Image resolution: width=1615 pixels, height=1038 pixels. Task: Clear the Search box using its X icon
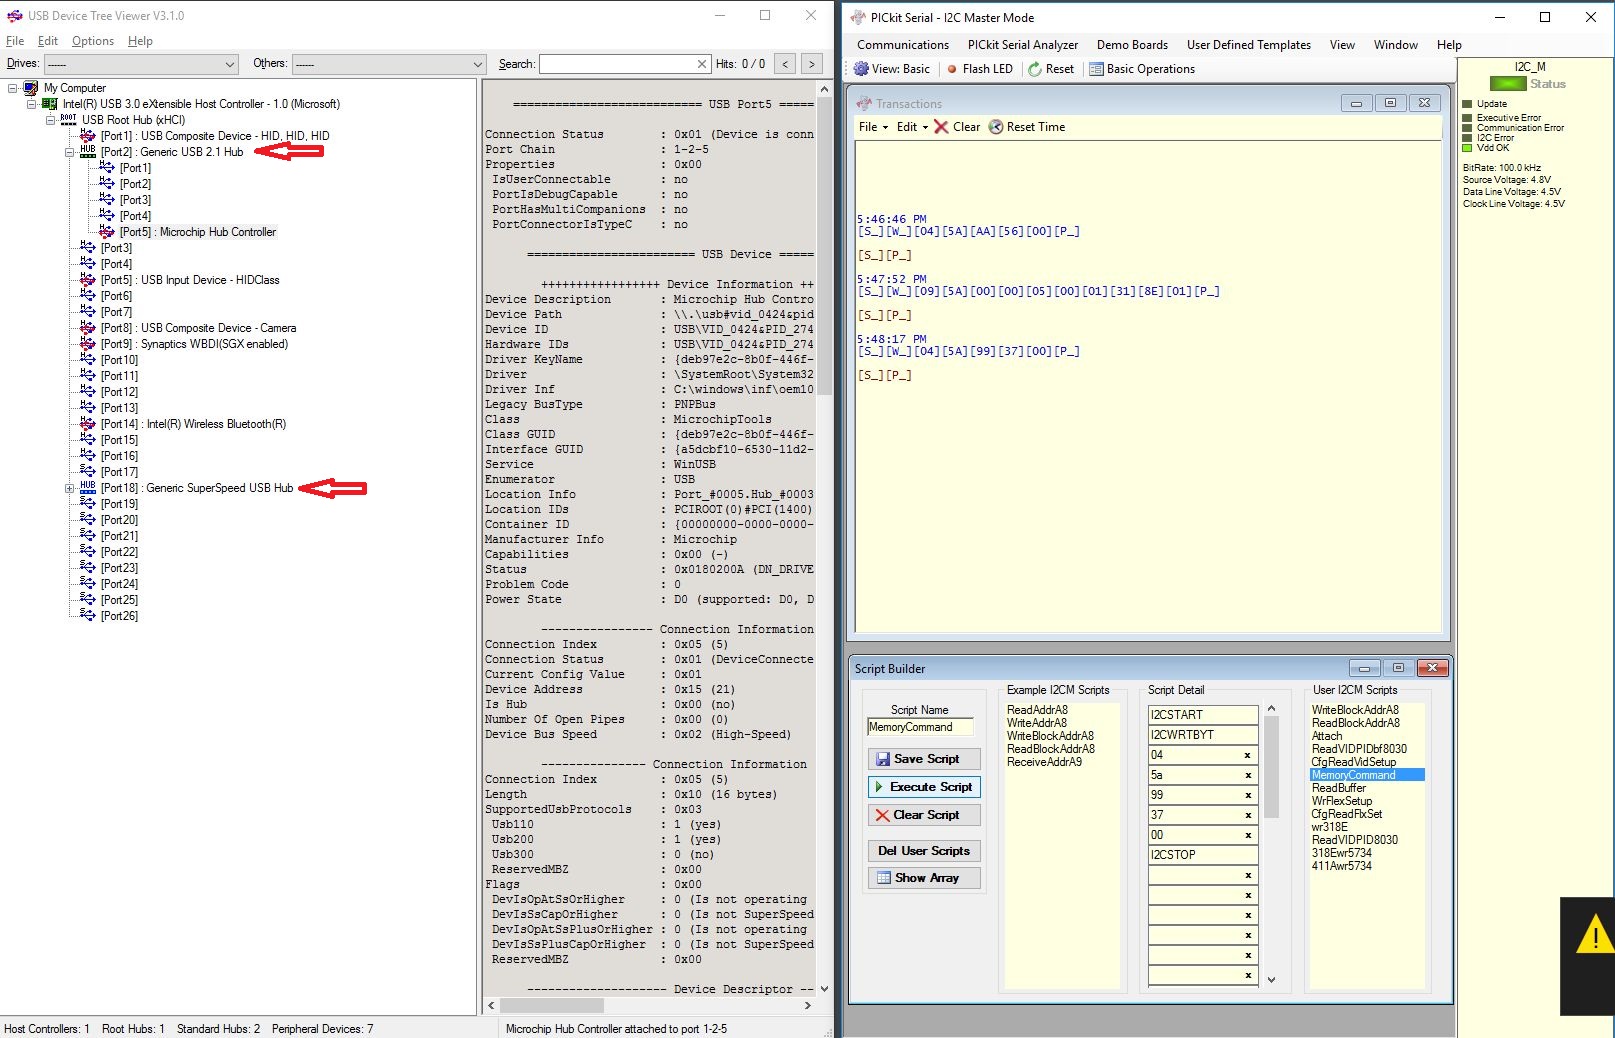[x=702, y=64]
